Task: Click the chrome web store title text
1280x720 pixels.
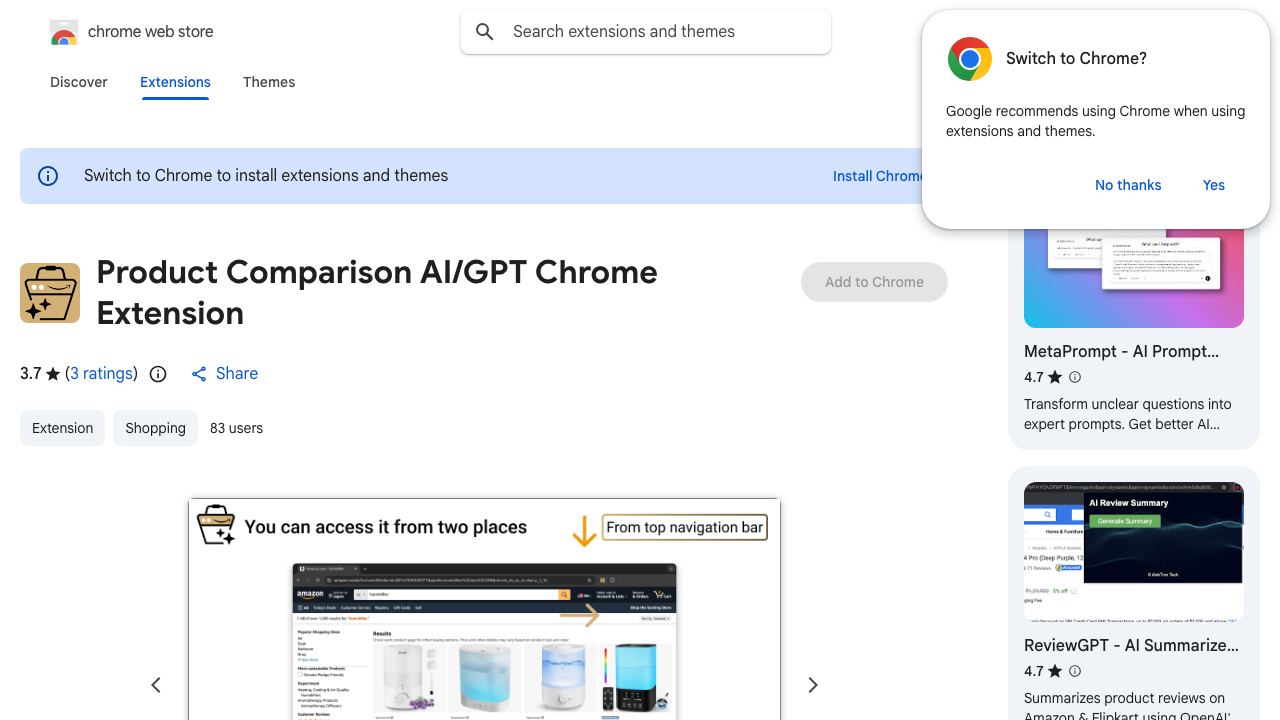Action: (151, 32)
